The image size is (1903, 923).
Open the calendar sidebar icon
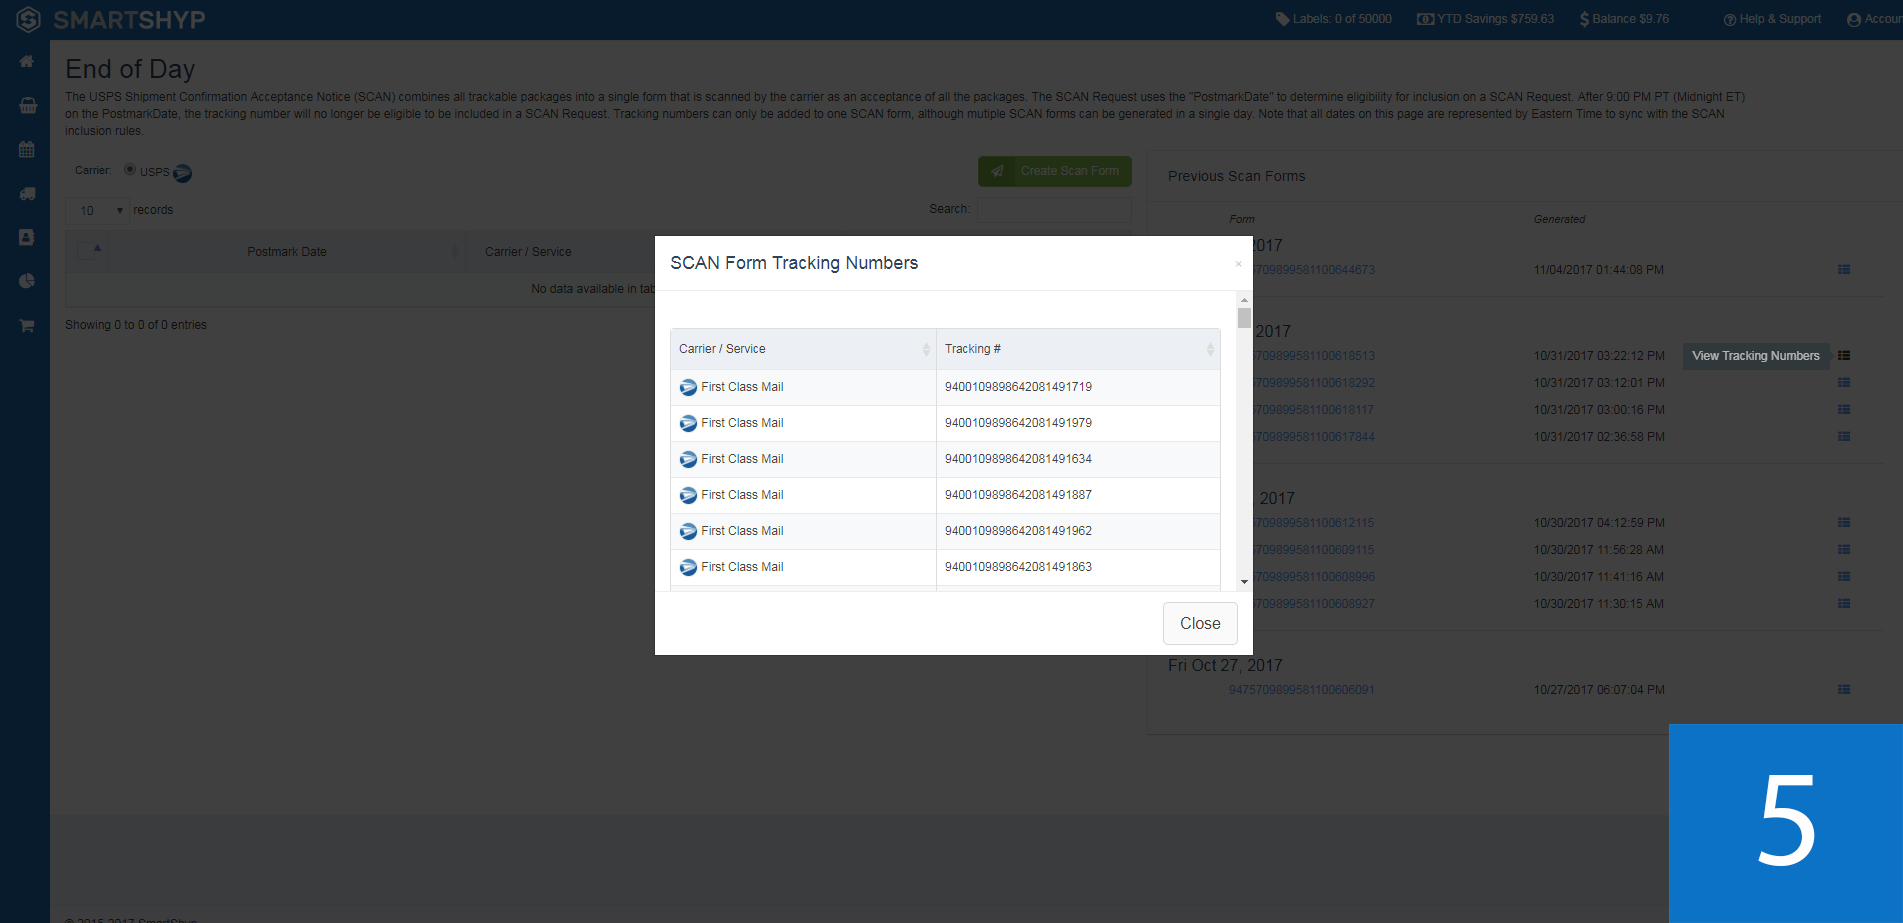(x=27, y=149)
